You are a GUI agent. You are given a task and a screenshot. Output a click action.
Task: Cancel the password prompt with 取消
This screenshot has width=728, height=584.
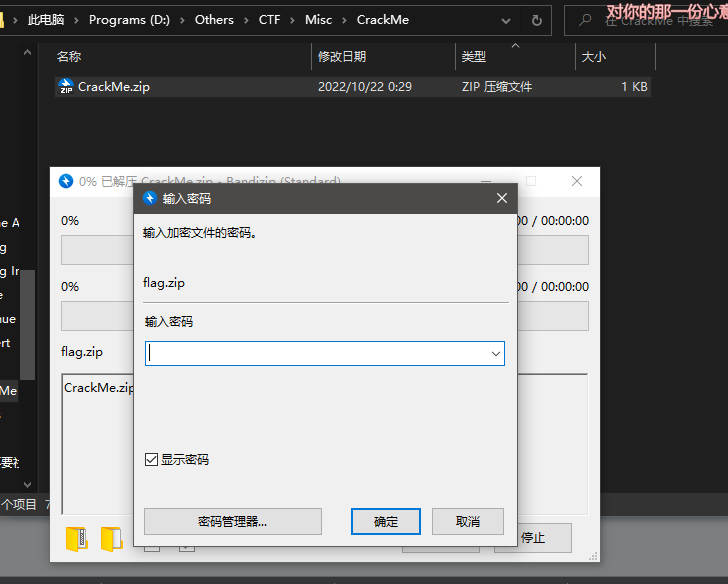click(467, 521)
